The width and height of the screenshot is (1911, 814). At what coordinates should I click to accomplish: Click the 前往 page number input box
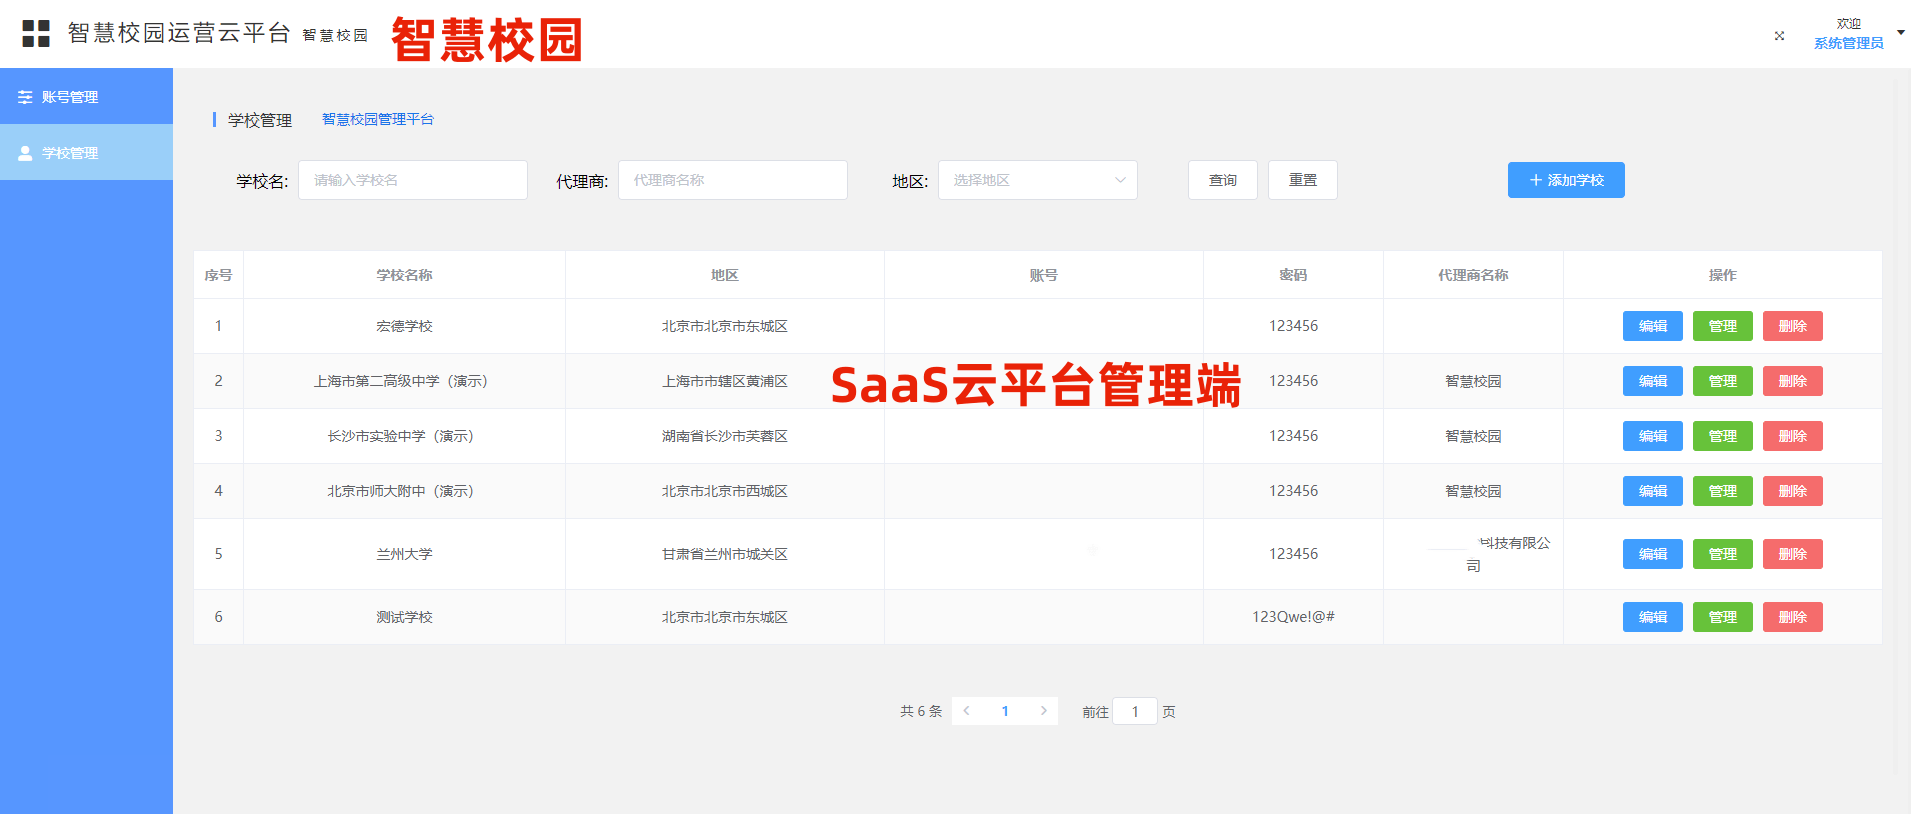tap(1135, 711)
